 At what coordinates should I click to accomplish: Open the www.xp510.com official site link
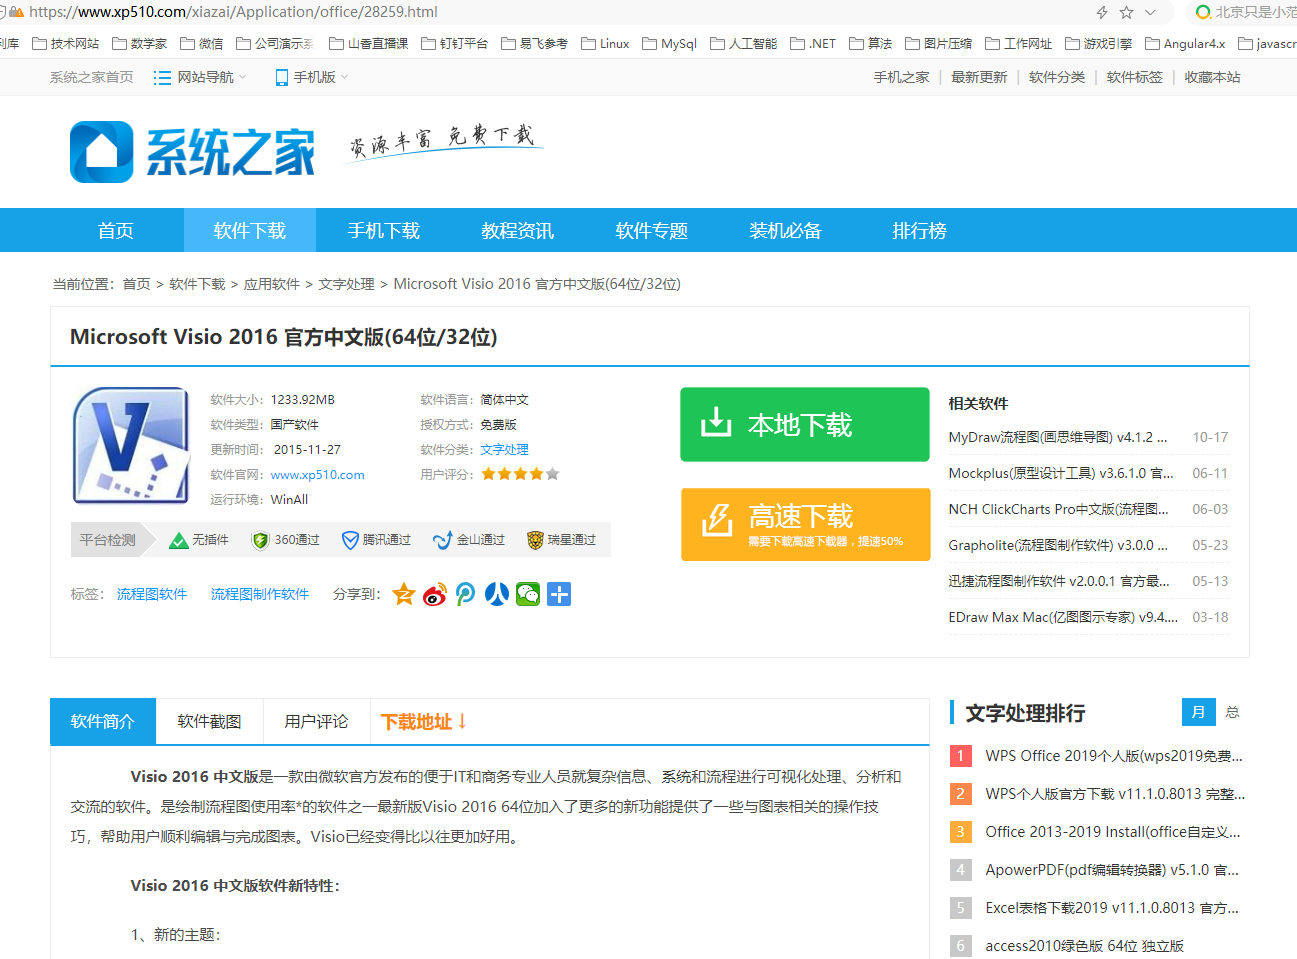pyautogui.click(x=318, y=475)
